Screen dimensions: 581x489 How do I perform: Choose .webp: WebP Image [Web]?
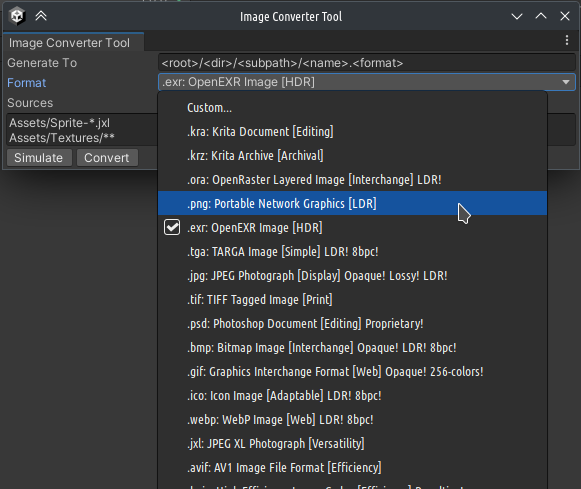[x=352, y=419]
